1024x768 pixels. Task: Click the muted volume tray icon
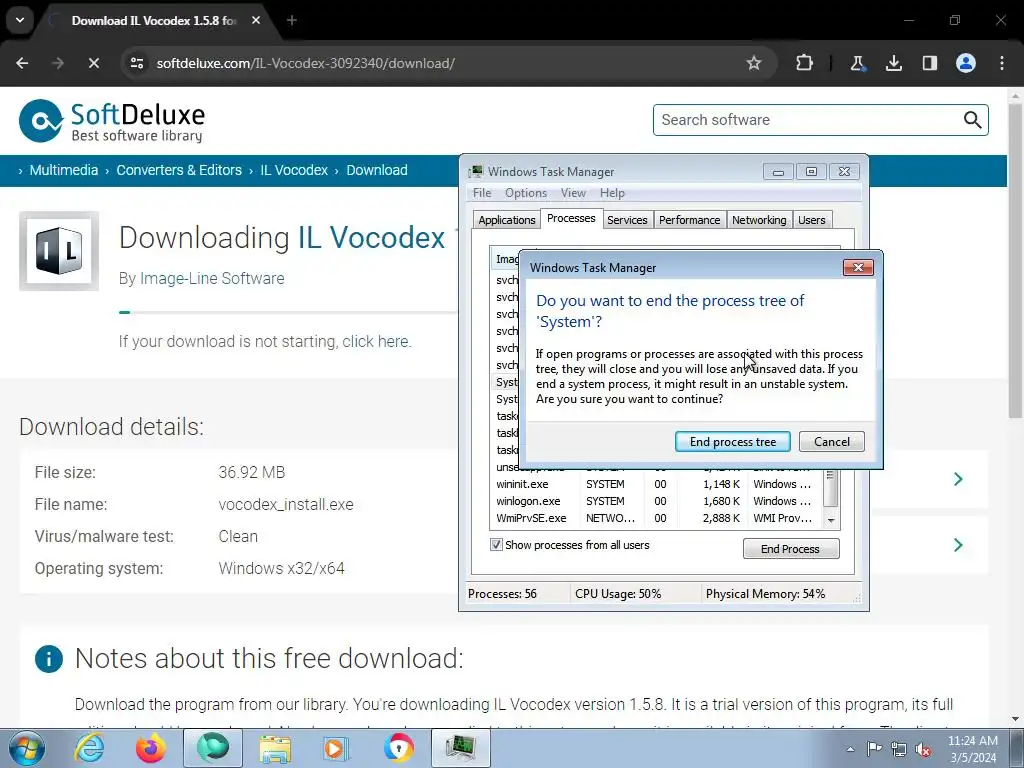923,750
